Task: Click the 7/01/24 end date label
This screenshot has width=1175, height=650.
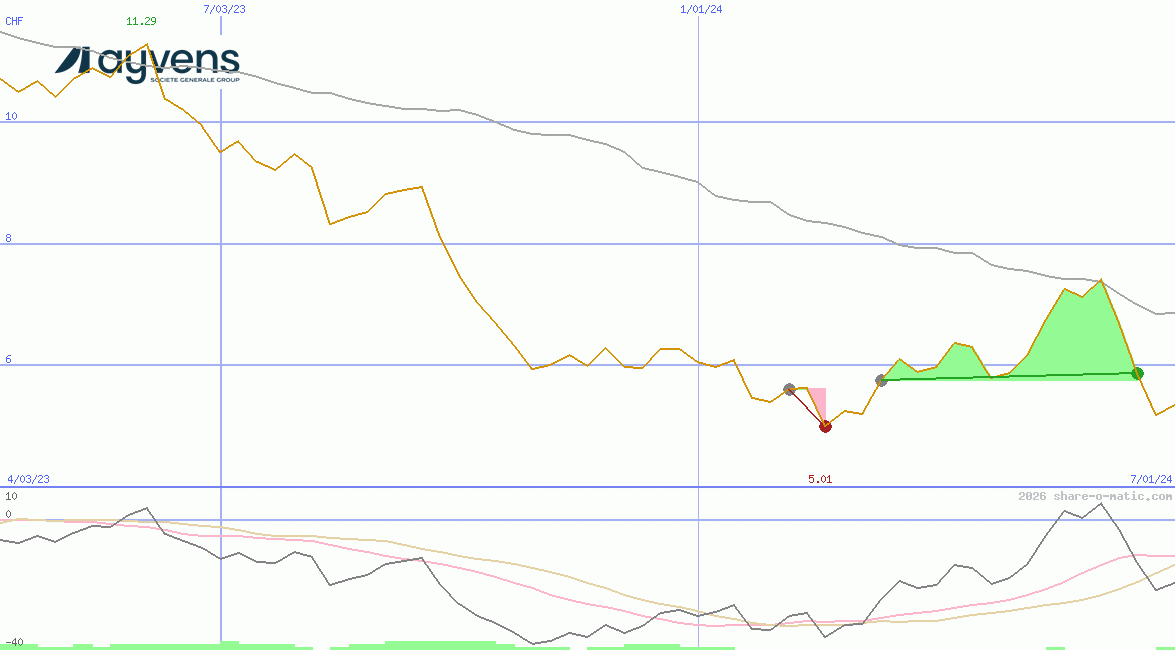Action: 1150,480
